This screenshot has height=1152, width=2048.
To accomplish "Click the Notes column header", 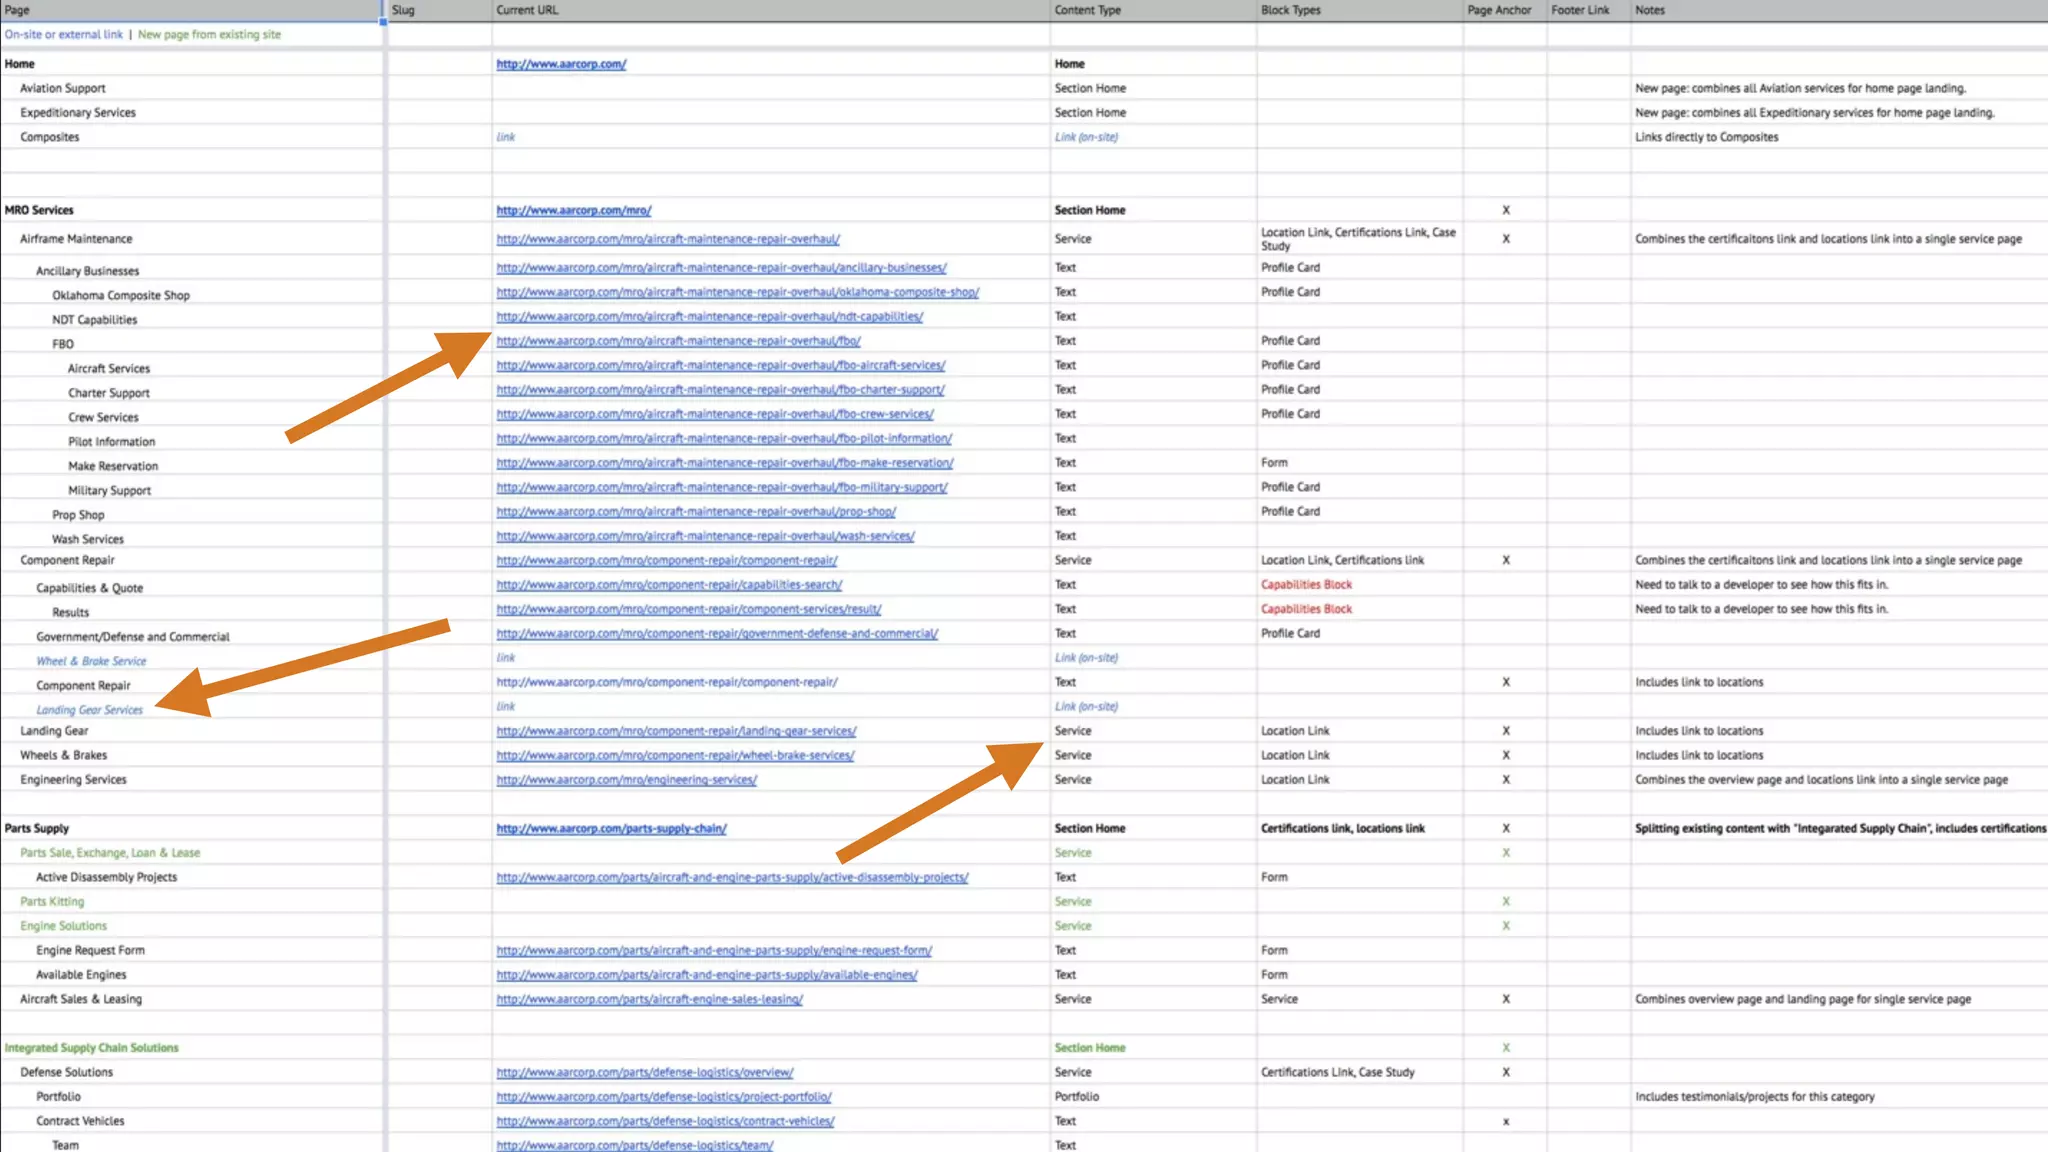I will pos(1650,10).
